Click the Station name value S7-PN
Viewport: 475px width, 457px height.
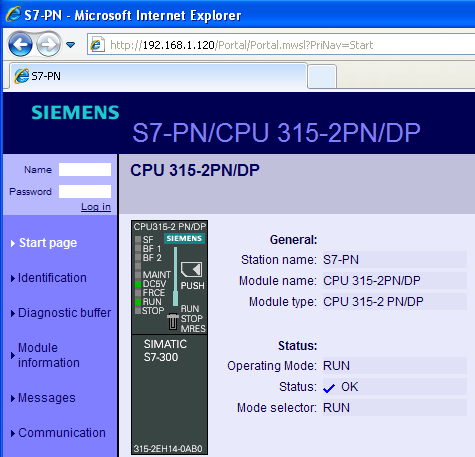click(341, 260)
